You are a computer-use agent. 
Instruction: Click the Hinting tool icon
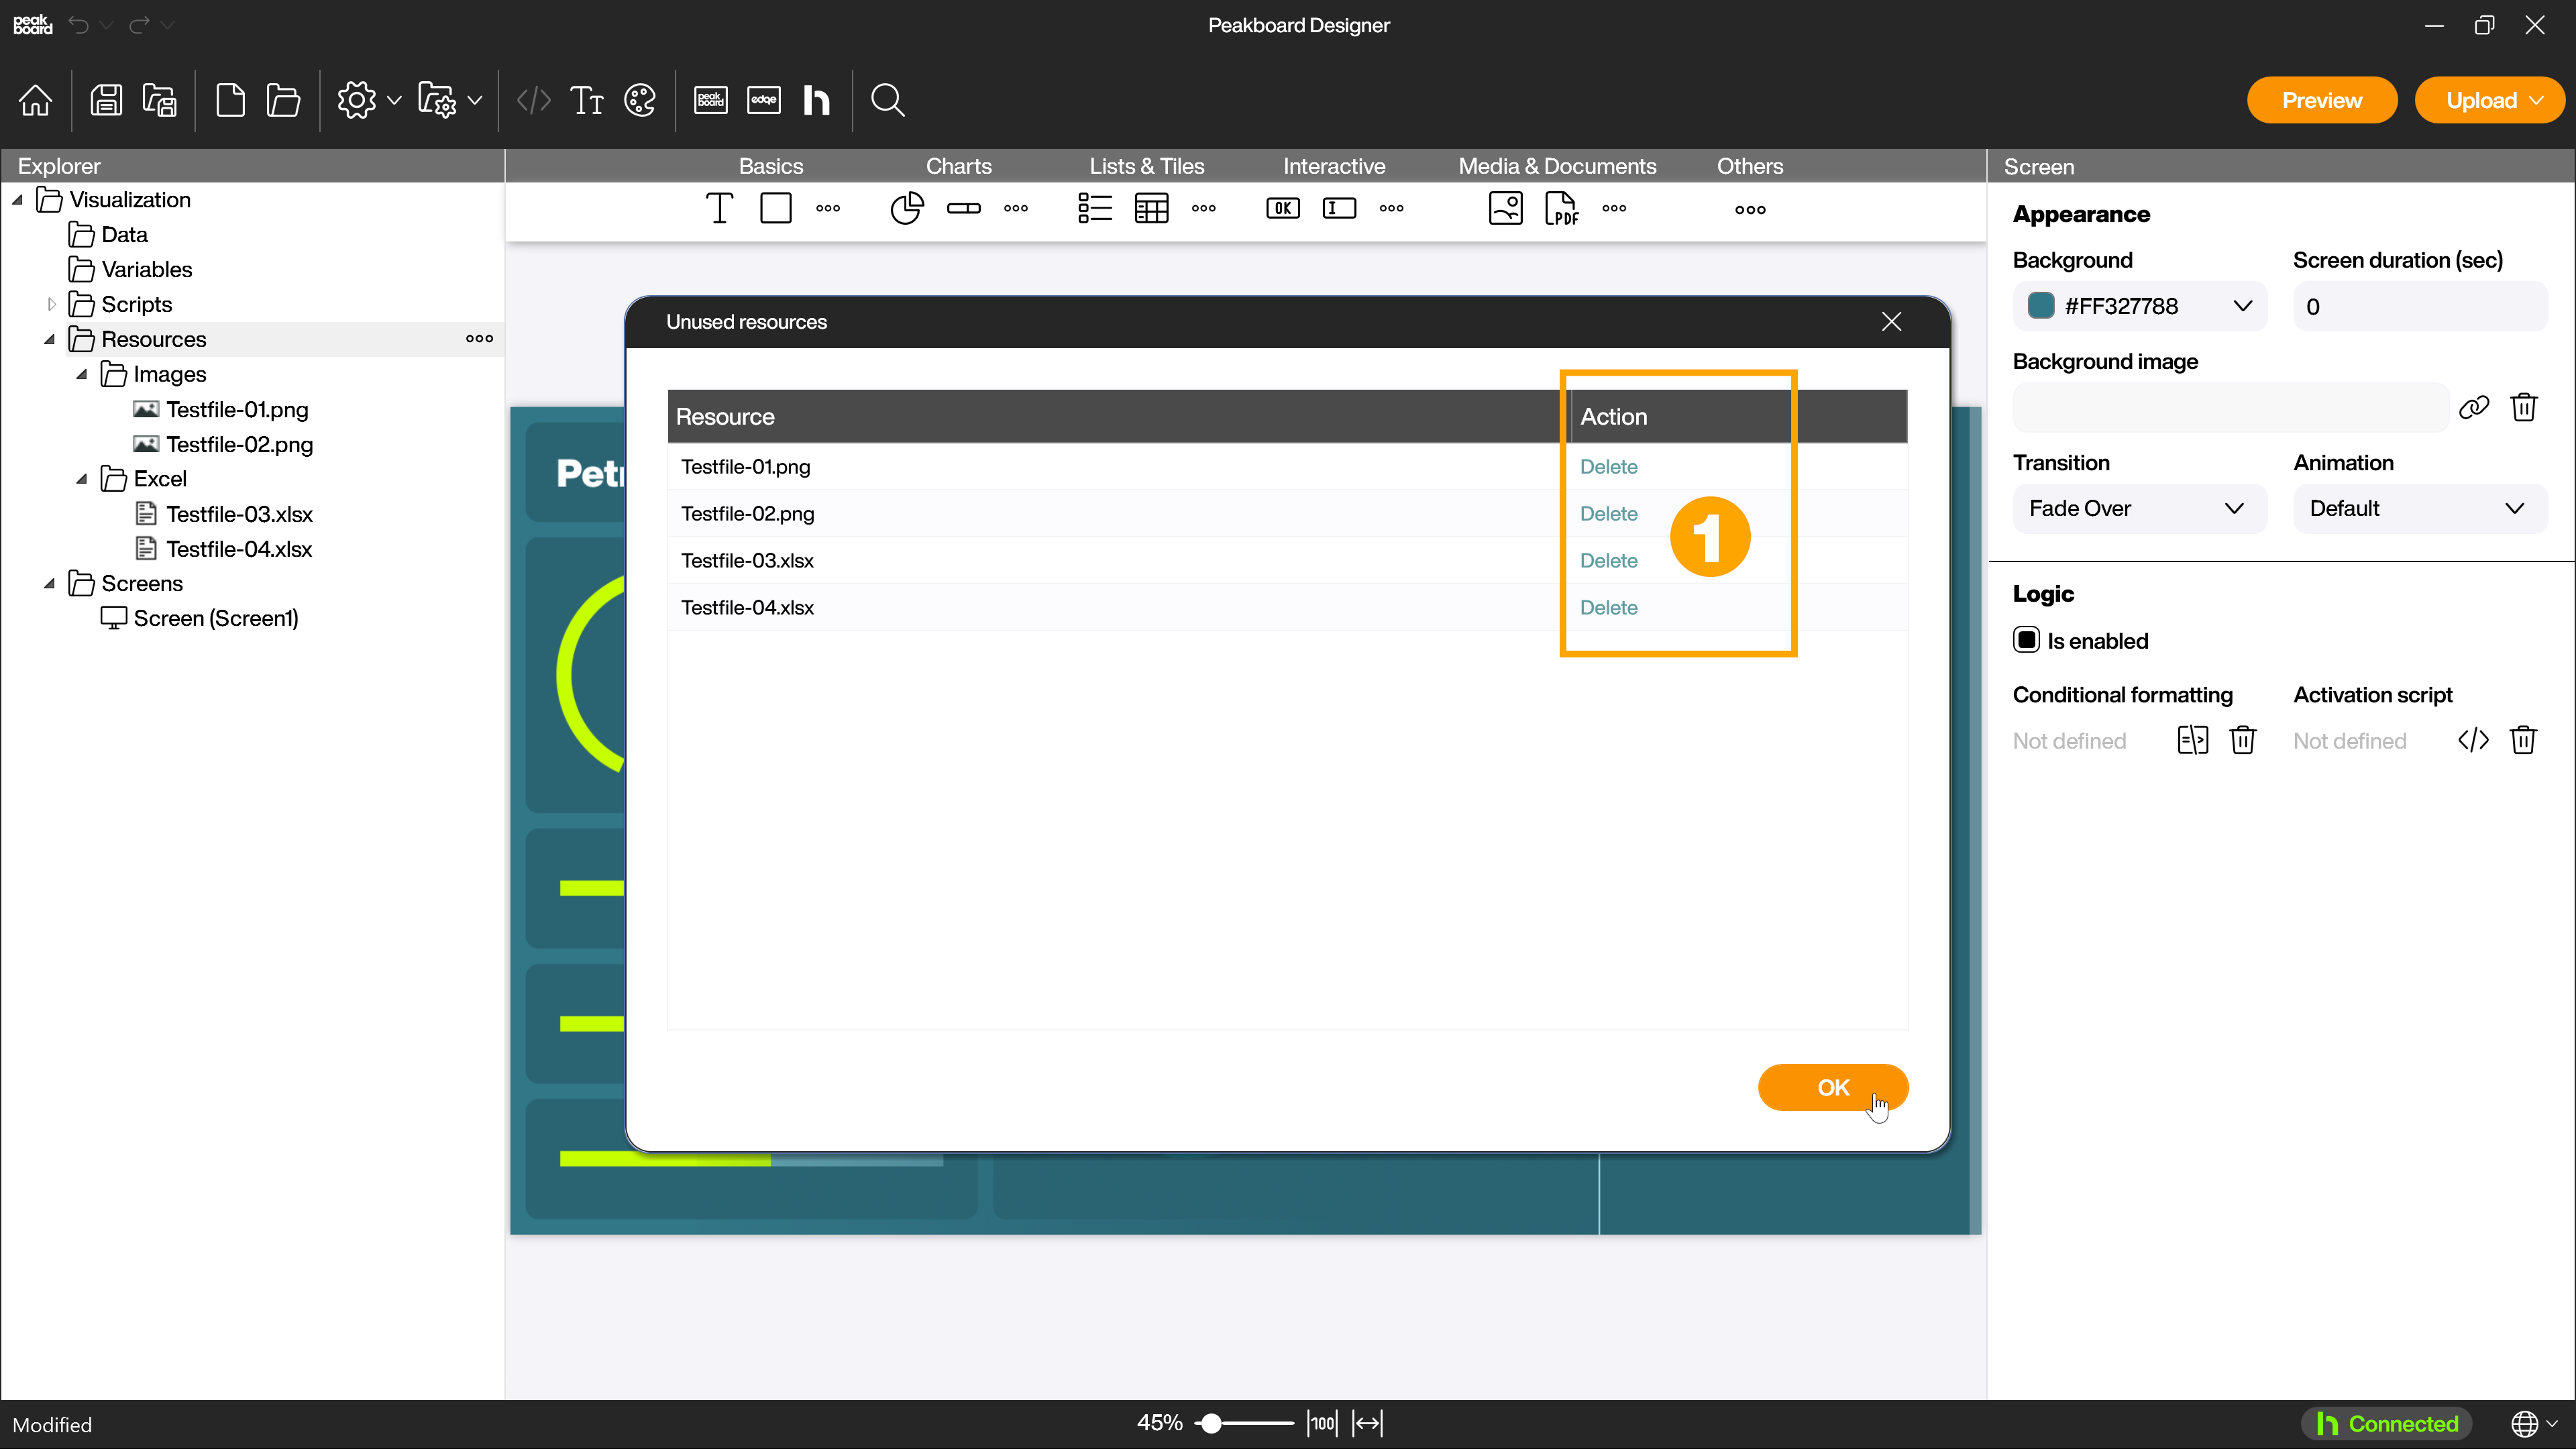click(816, 101)
